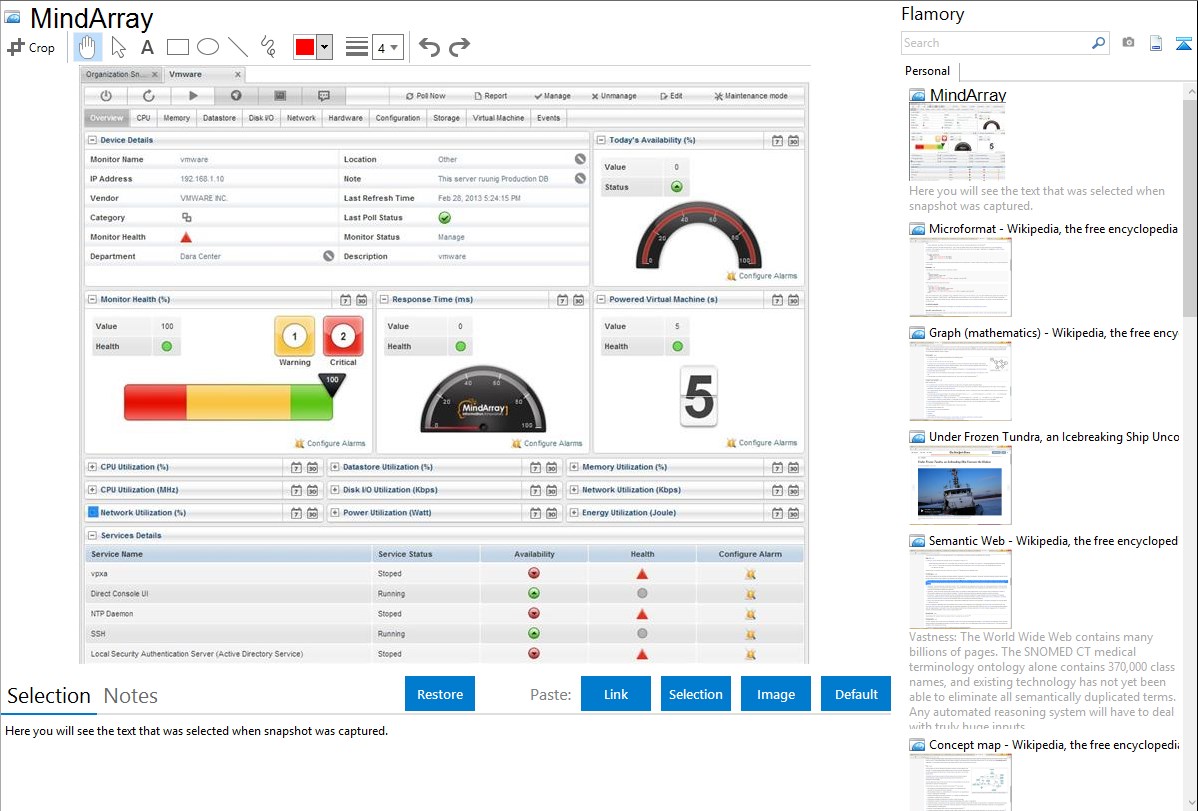Open the Virtual Machine tab
Screen dimensions: 1198x811
[498, 118]
